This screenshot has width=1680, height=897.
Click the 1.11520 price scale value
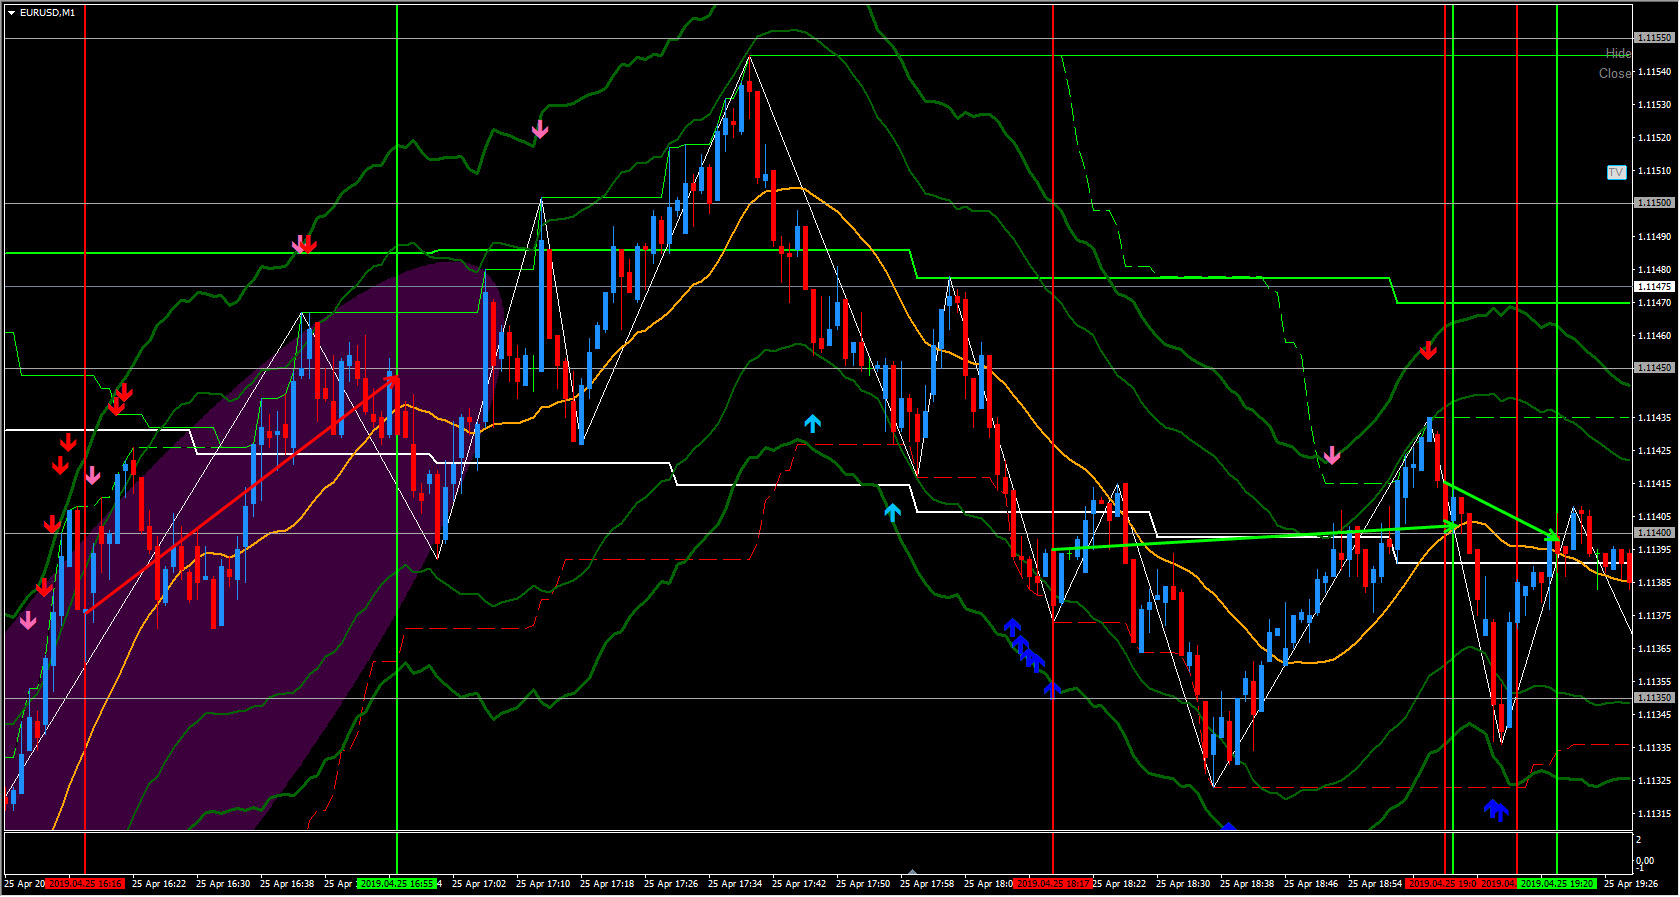[1654, 138]
